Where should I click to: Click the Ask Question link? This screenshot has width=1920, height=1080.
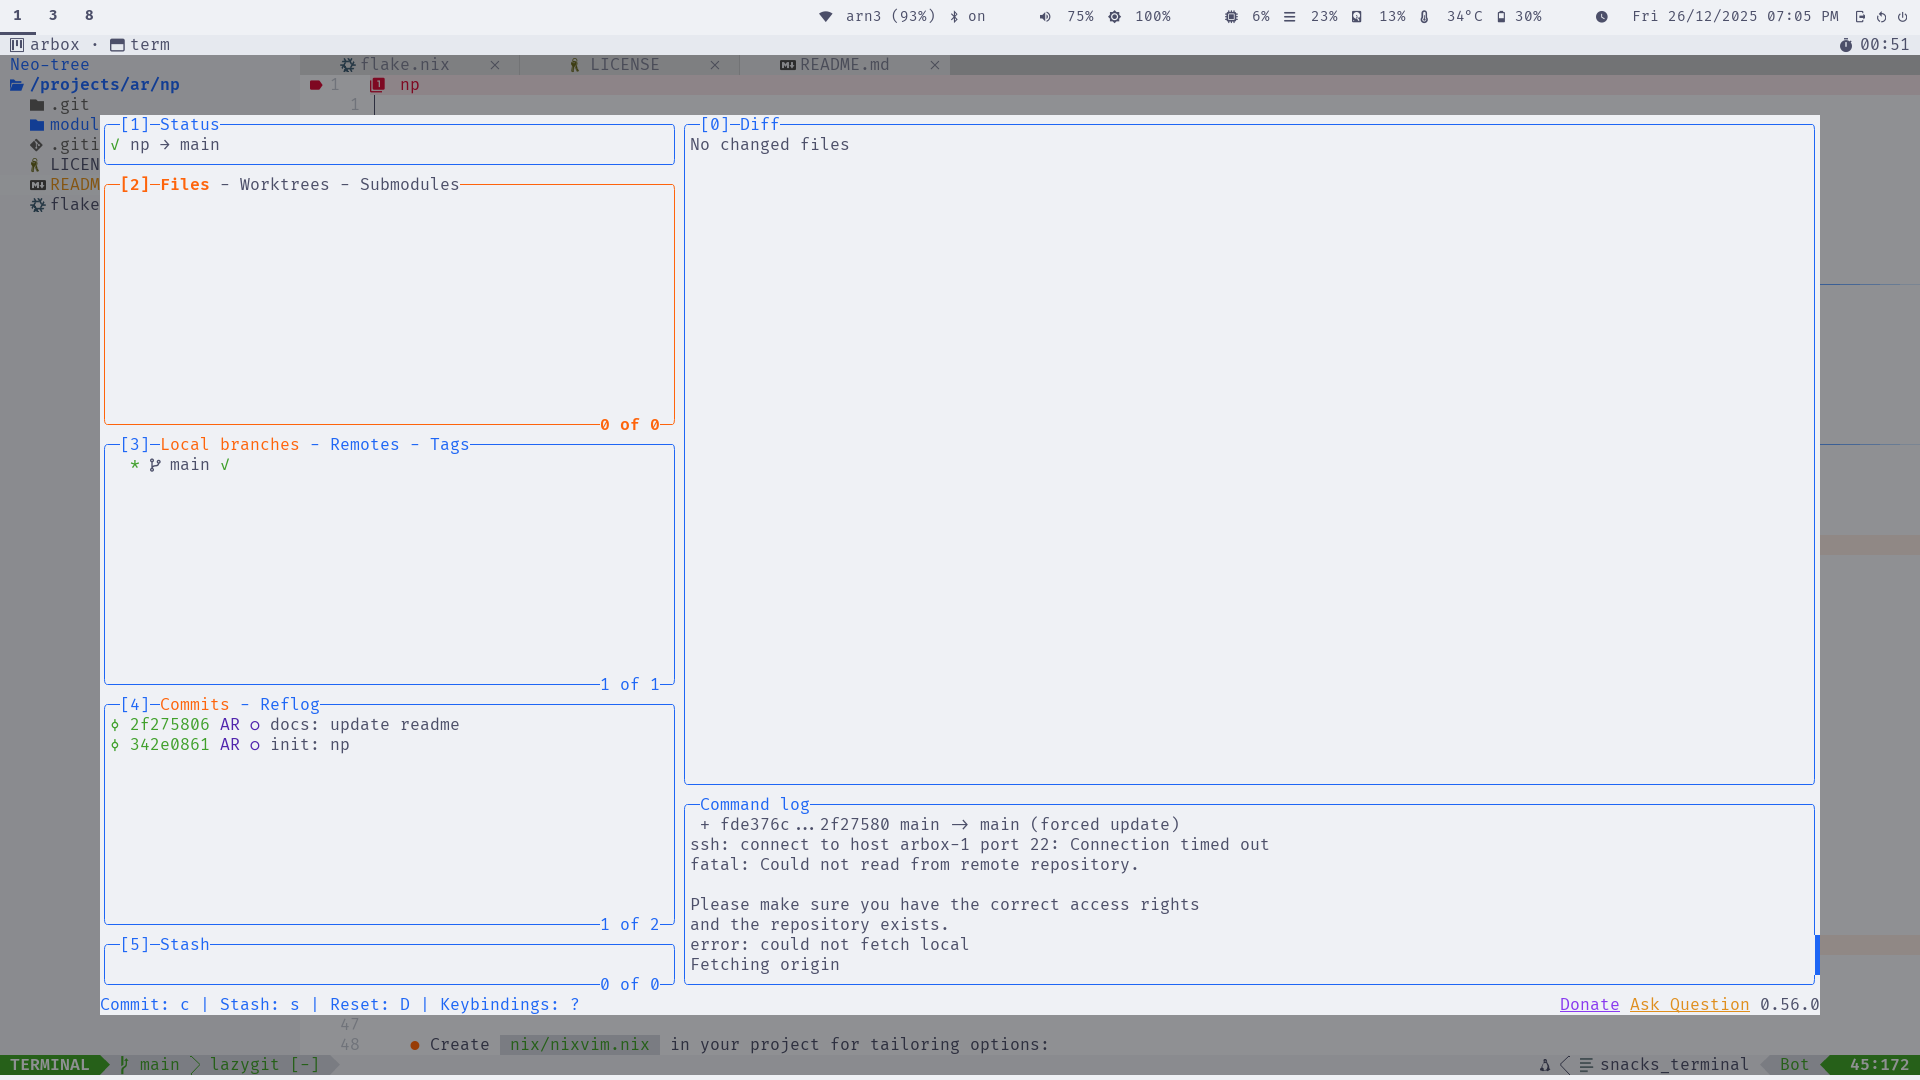pyautogui.click(x=1689, y=1005)
